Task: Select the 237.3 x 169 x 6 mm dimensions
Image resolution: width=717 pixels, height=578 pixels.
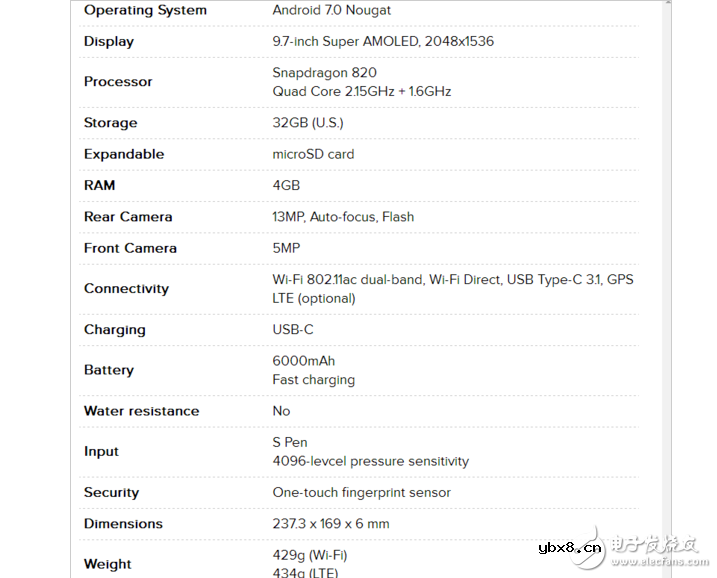Action: click(x=331, y=524)
